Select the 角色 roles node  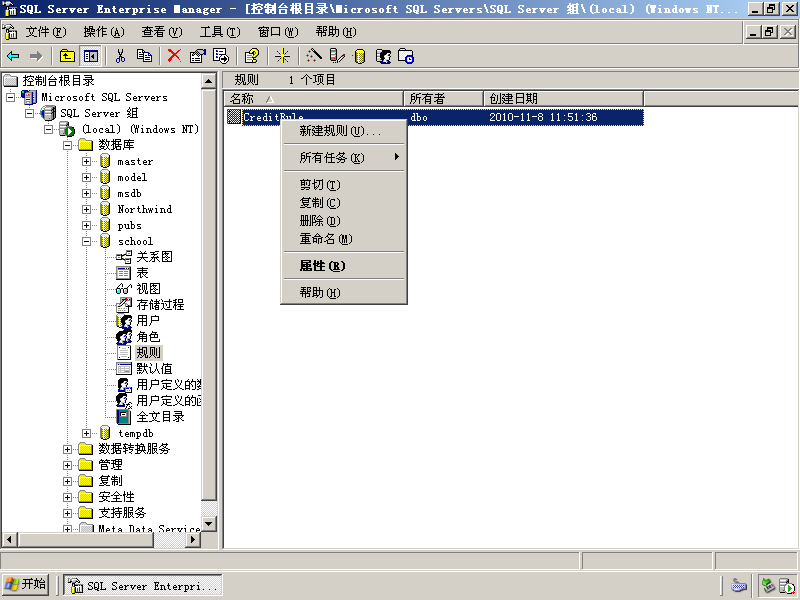(148, 337)
